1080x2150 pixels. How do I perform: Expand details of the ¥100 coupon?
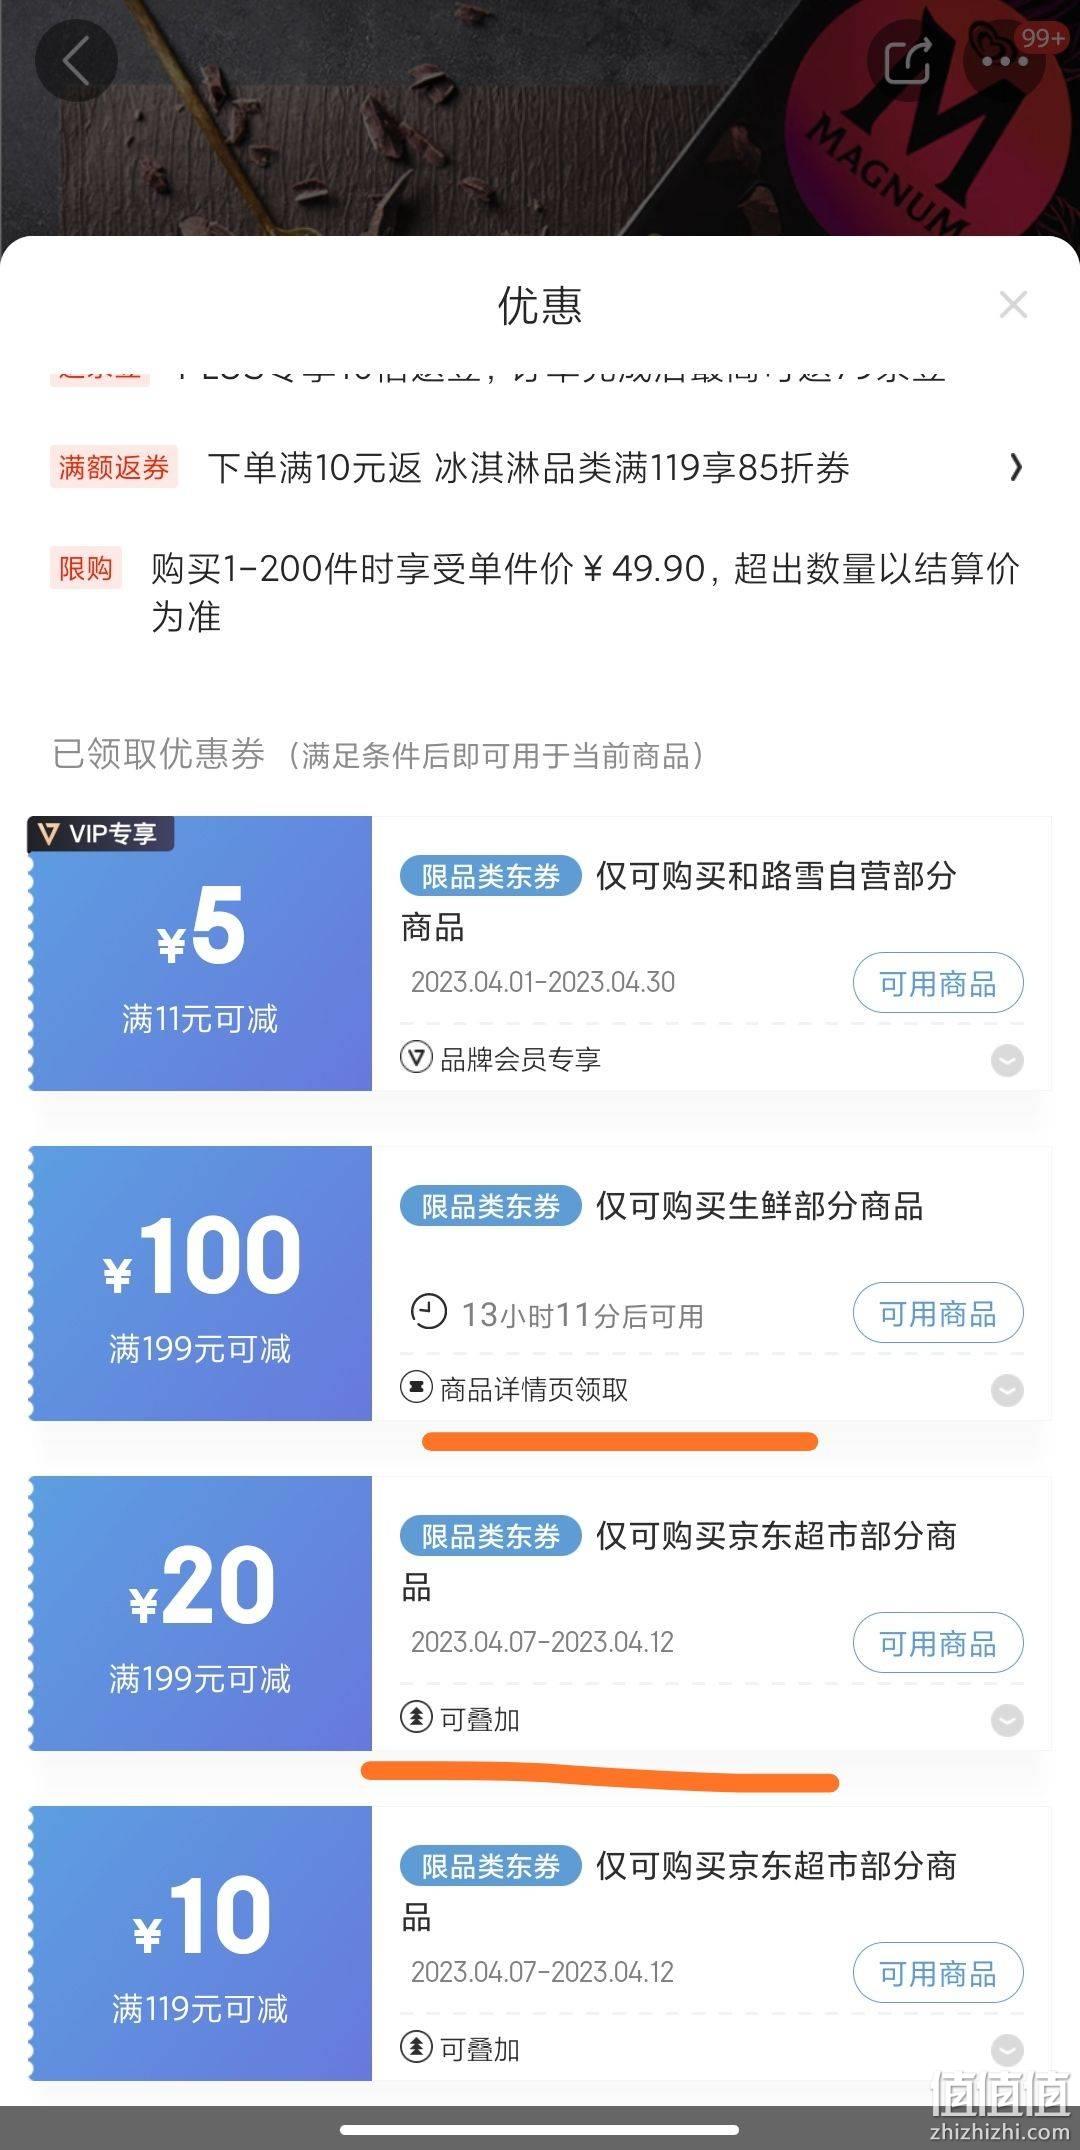1007,1390
